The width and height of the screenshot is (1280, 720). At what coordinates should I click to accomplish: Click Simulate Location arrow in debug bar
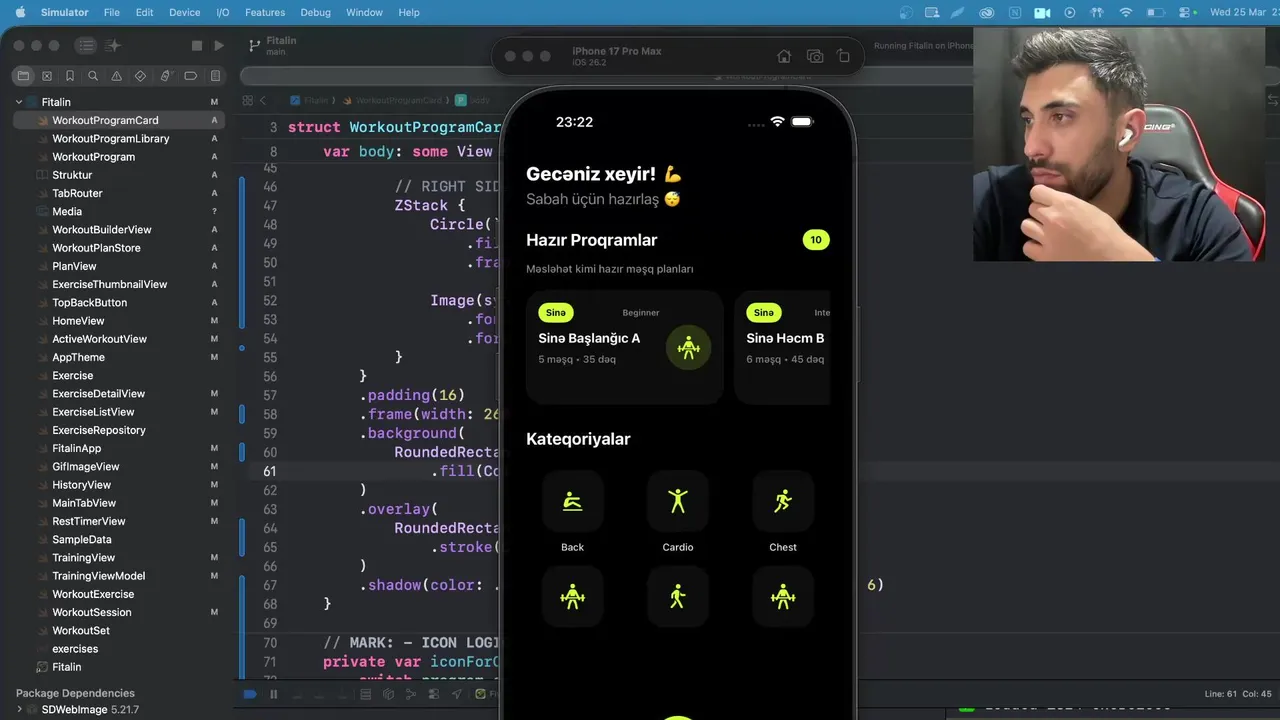pyautogui.click(x=457, y=694)
